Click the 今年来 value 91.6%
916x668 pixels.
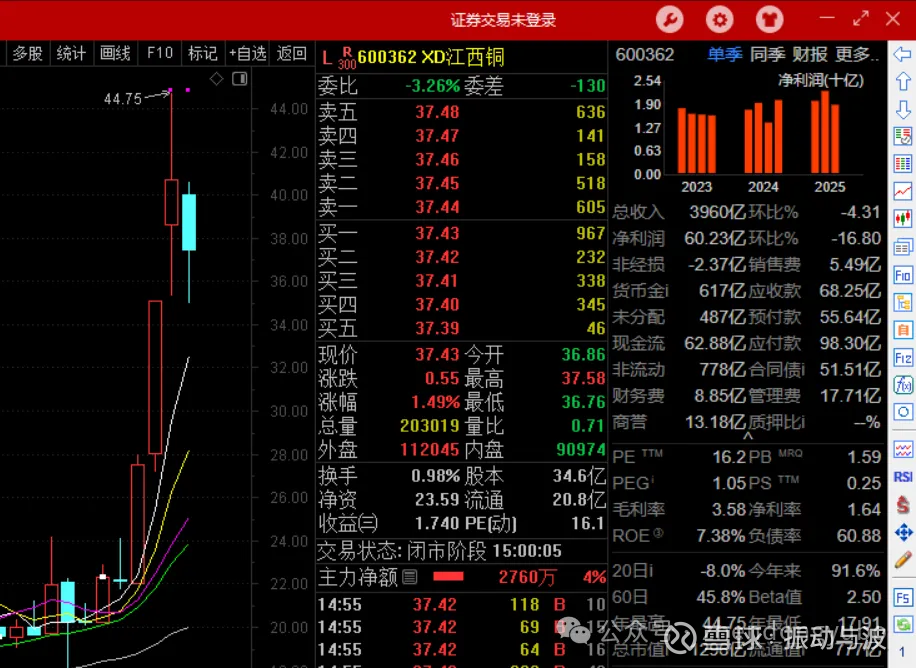pos(855,570)
